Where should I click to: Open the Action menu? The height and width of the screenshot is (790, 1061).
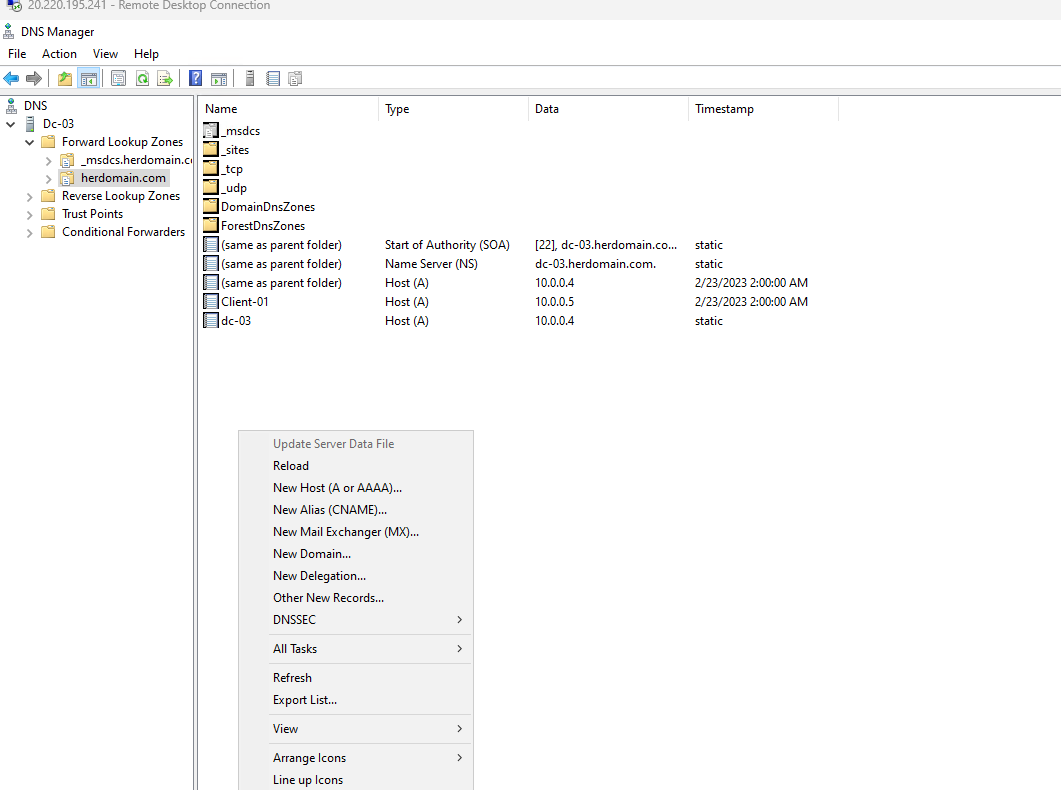[x=59, y=53]
